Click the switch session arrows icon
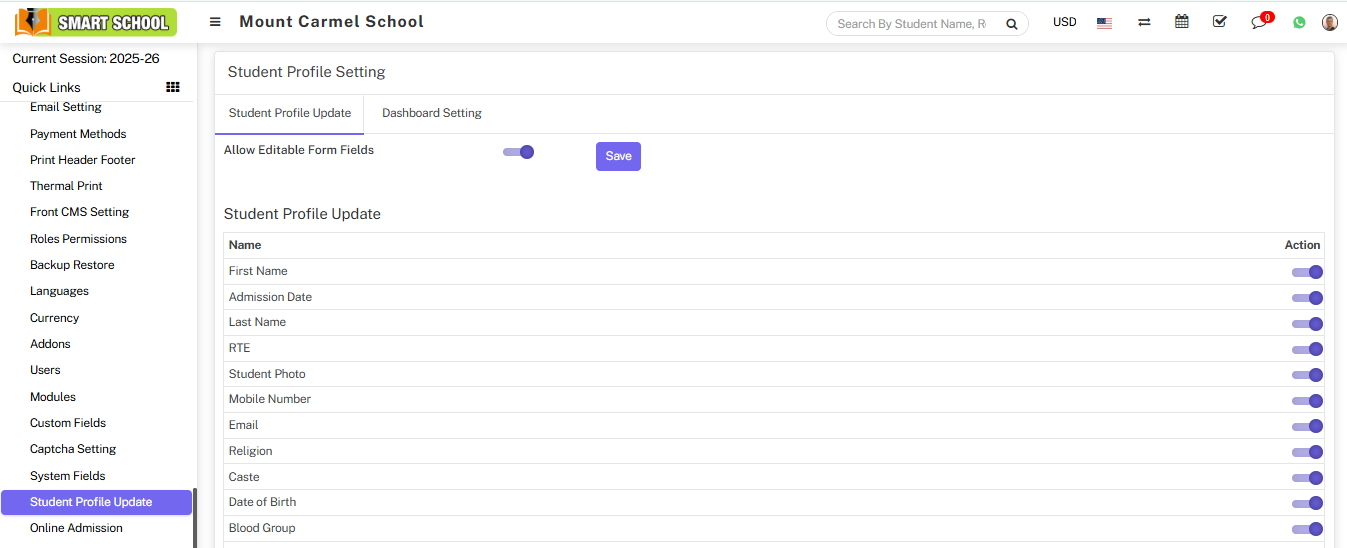 [1144, 22]
